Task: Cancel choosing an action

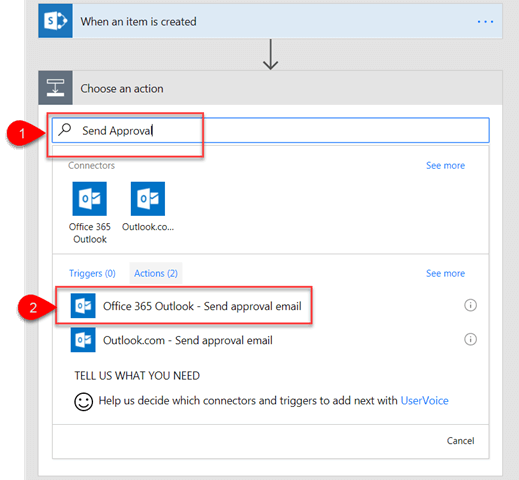Action: point(460,441)
